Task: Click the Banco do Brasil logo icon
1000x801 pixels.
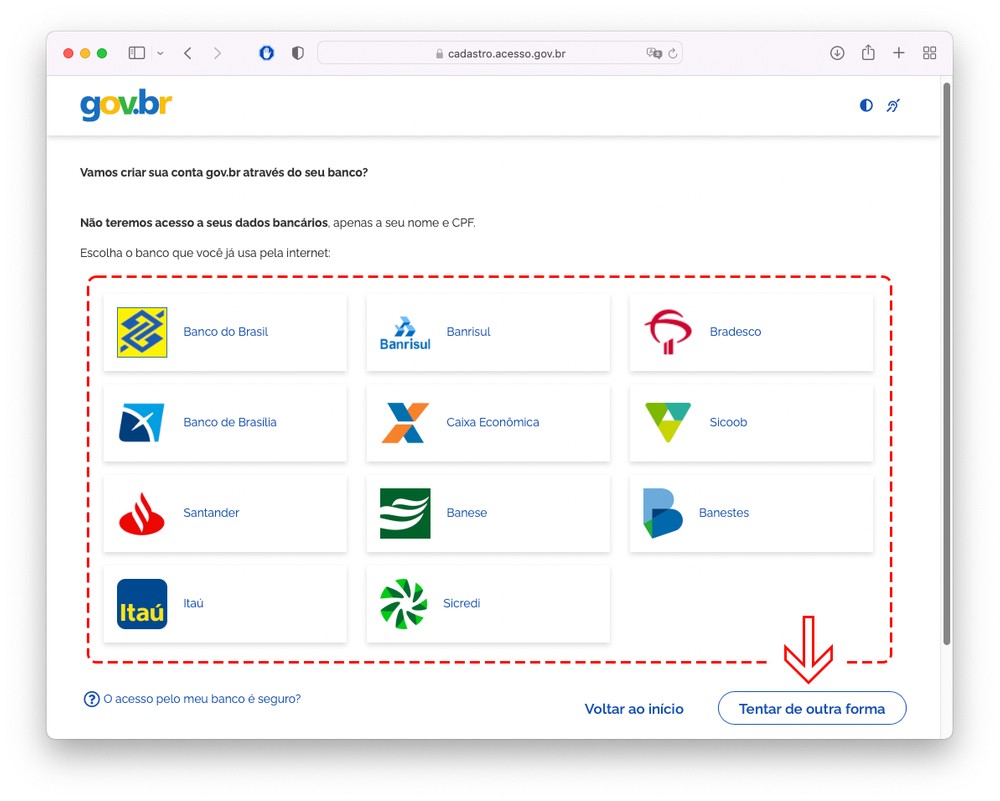Action: pyautogui.click(x=142, y=332)
